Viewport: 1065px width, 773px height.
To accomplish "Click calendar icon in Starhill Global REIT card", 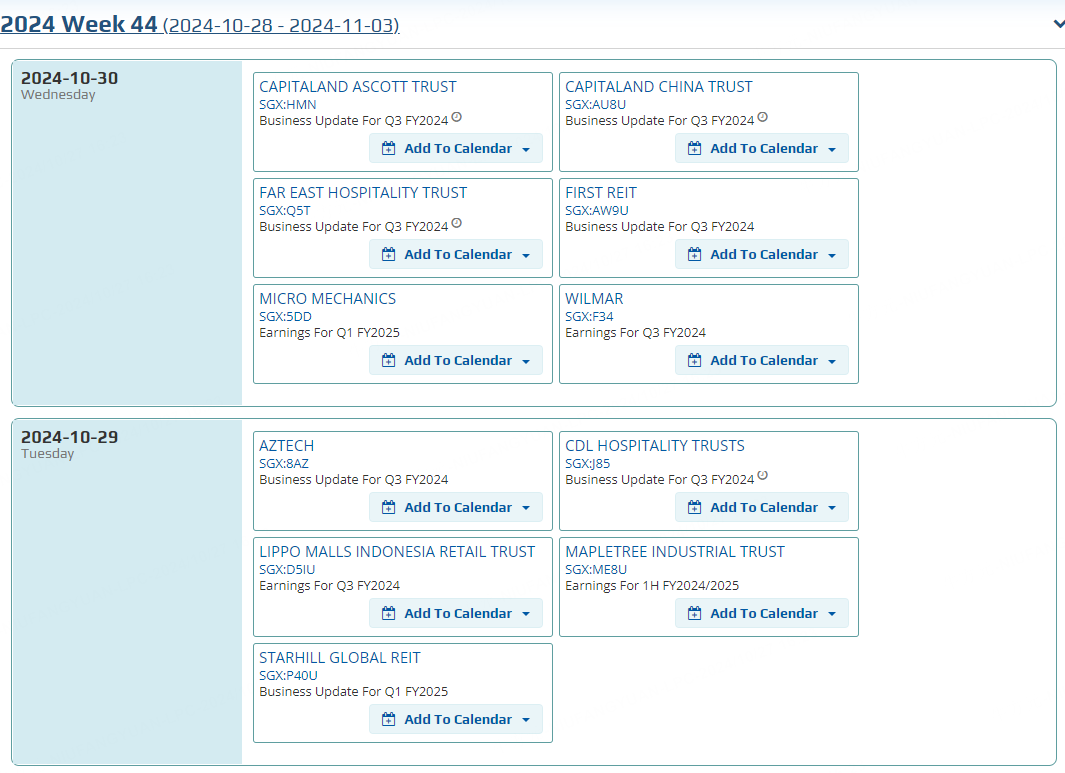I will click(x=389, y=719).
